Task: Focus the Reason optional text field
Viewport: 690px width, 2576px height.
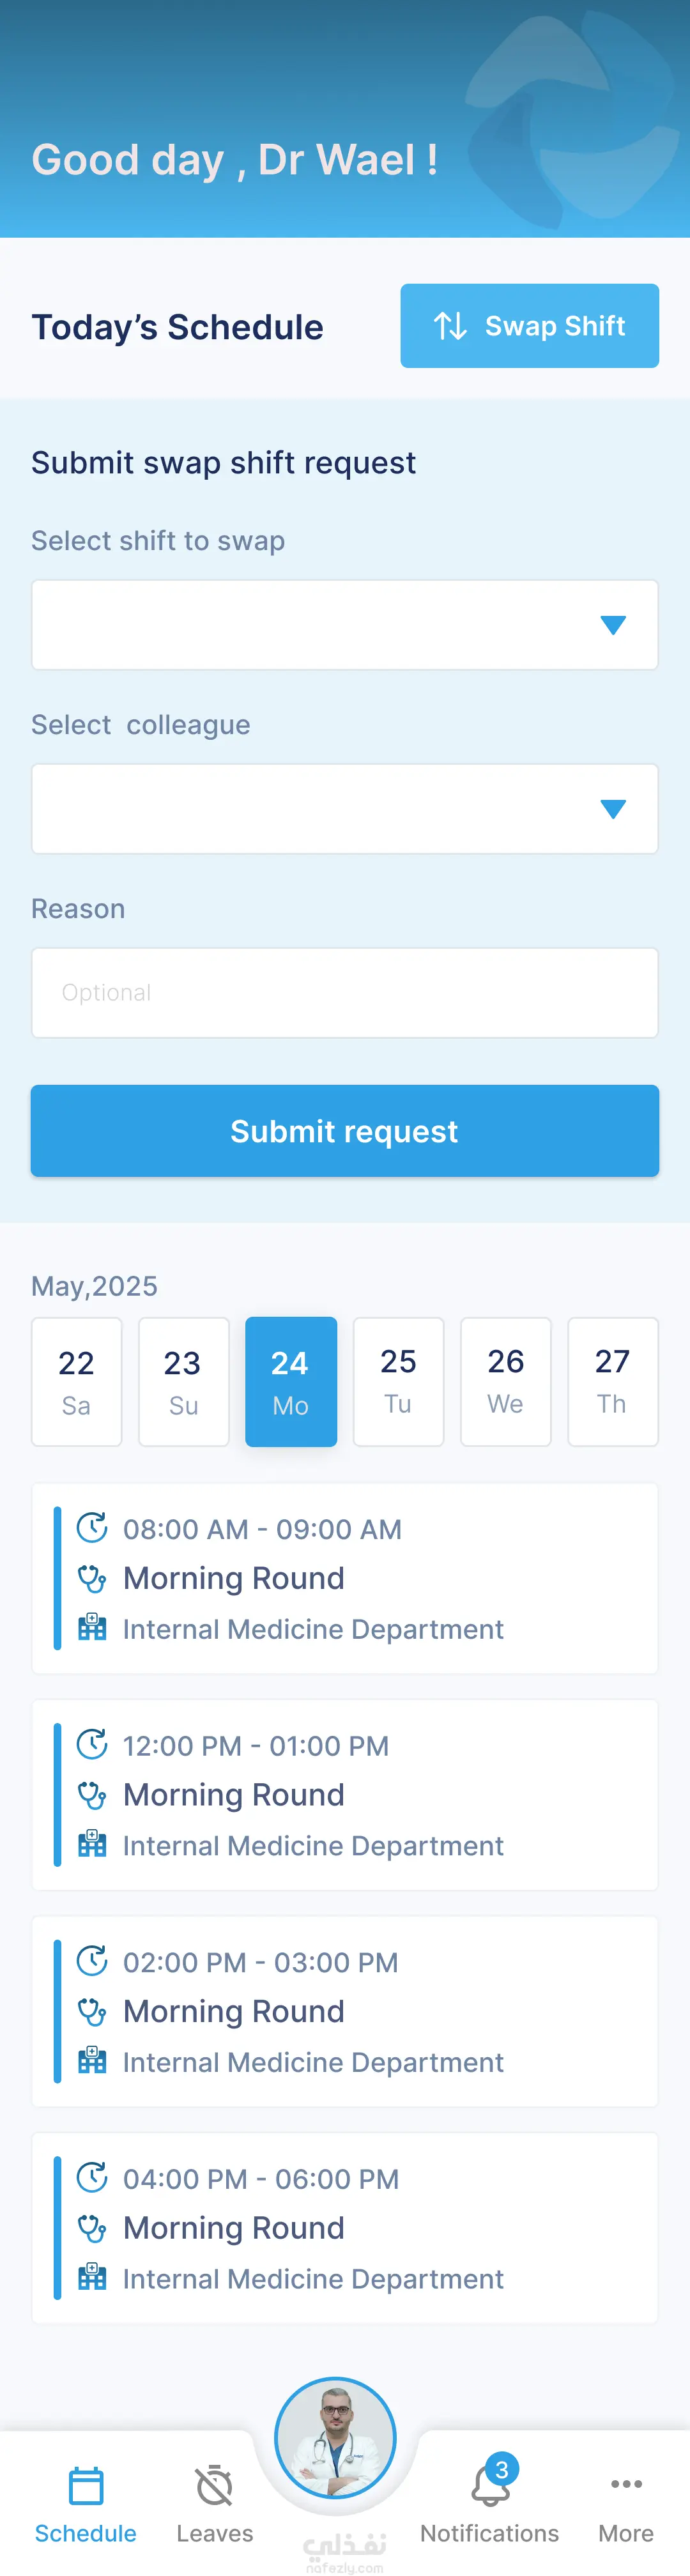Action: (x=344, y=993)
